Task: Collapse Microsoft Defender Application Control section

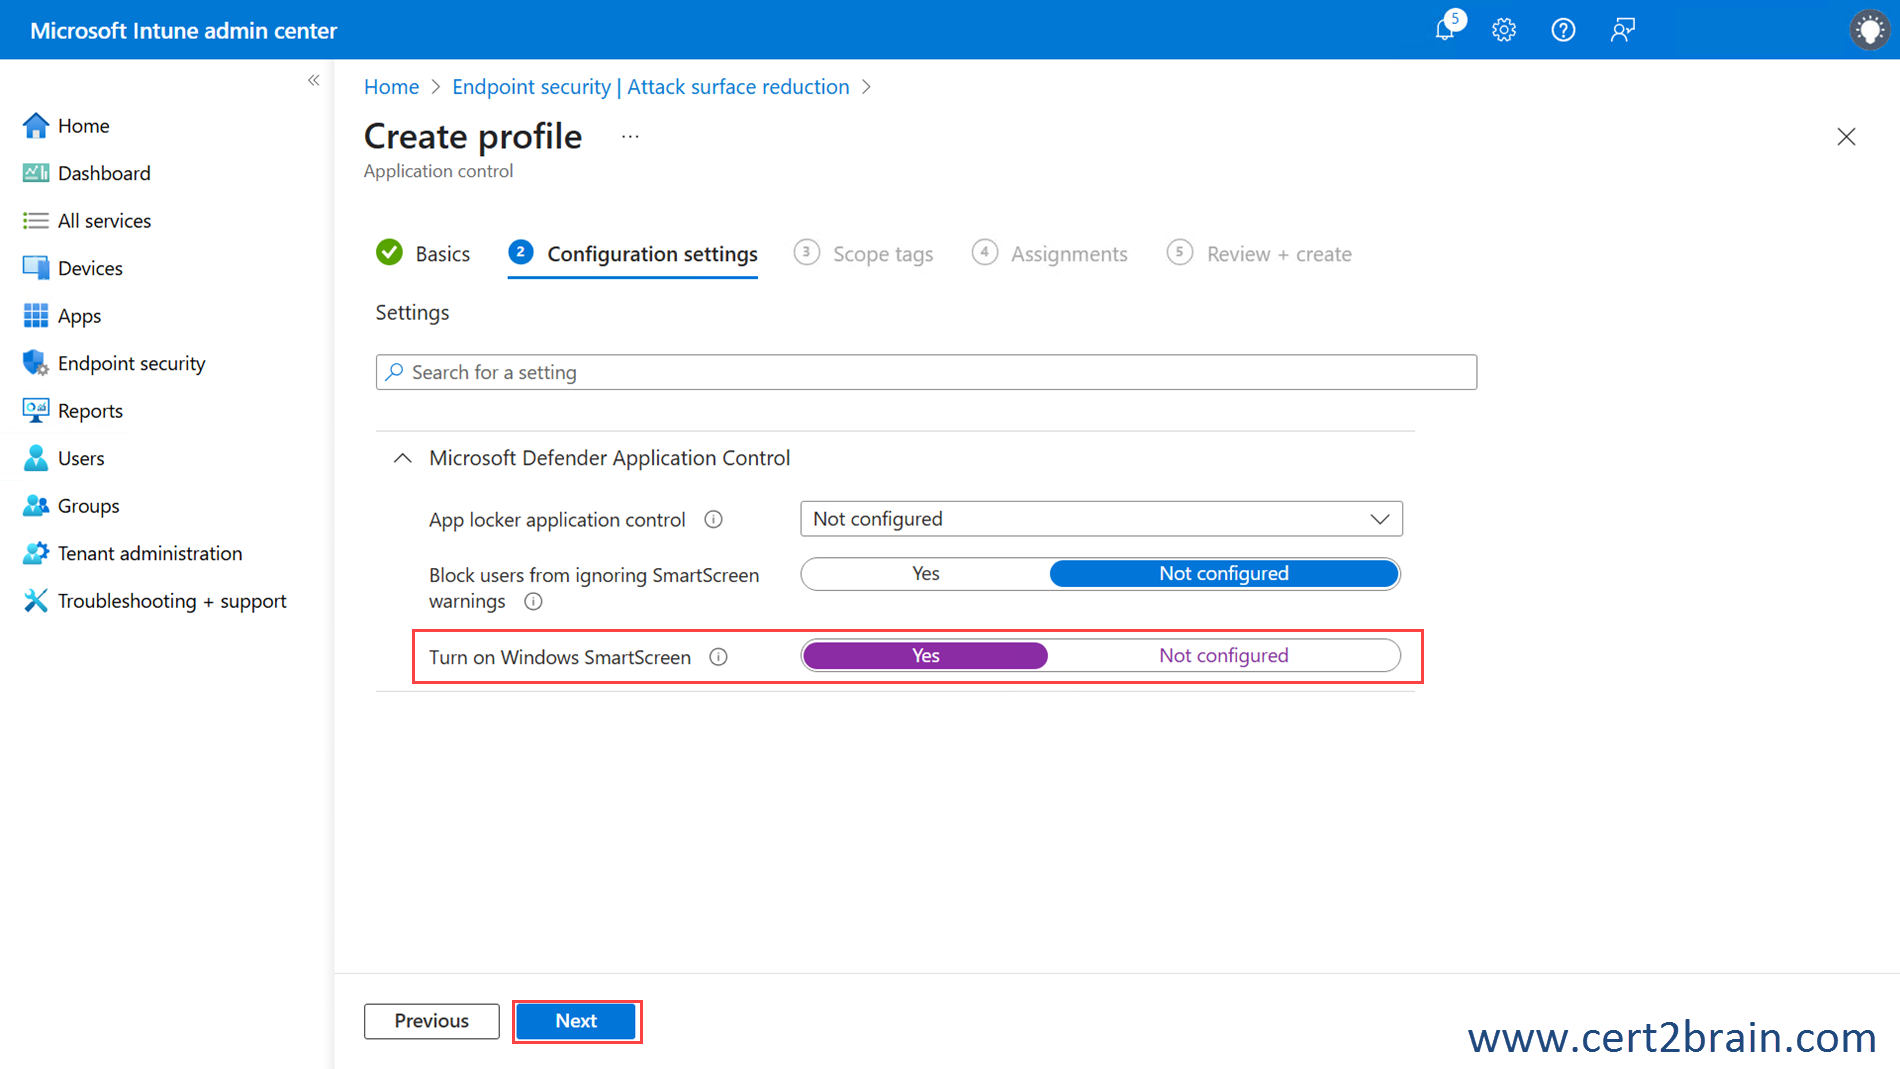Action: point(402,458)
